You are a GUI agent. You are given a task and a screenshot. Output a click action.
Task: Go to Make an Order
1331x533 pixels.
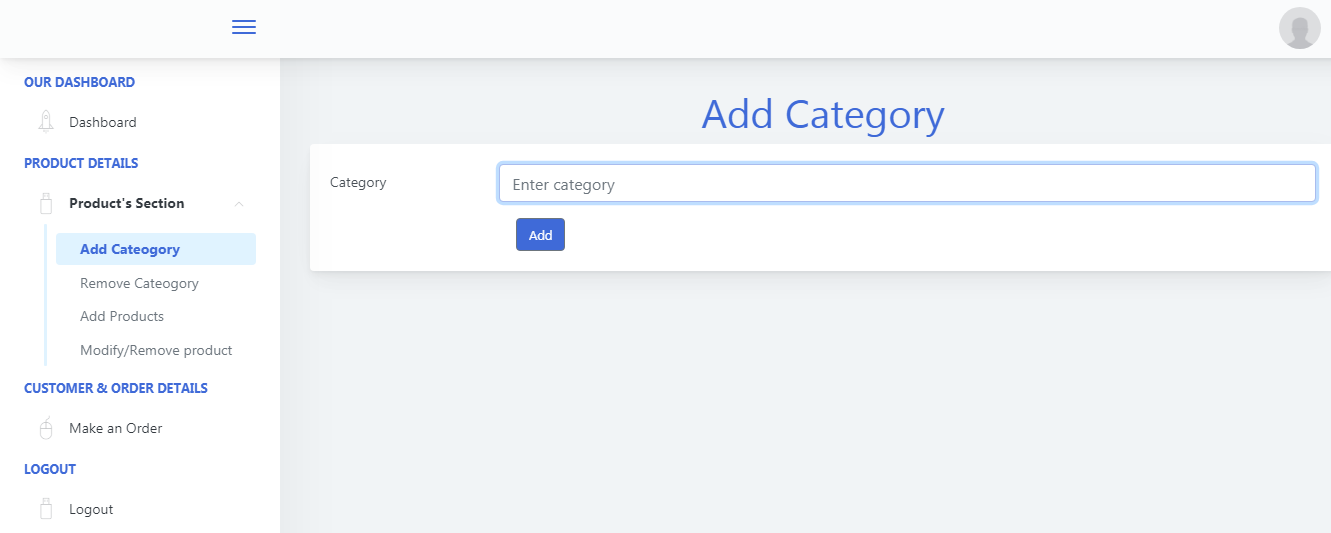[x=115, y=428]
